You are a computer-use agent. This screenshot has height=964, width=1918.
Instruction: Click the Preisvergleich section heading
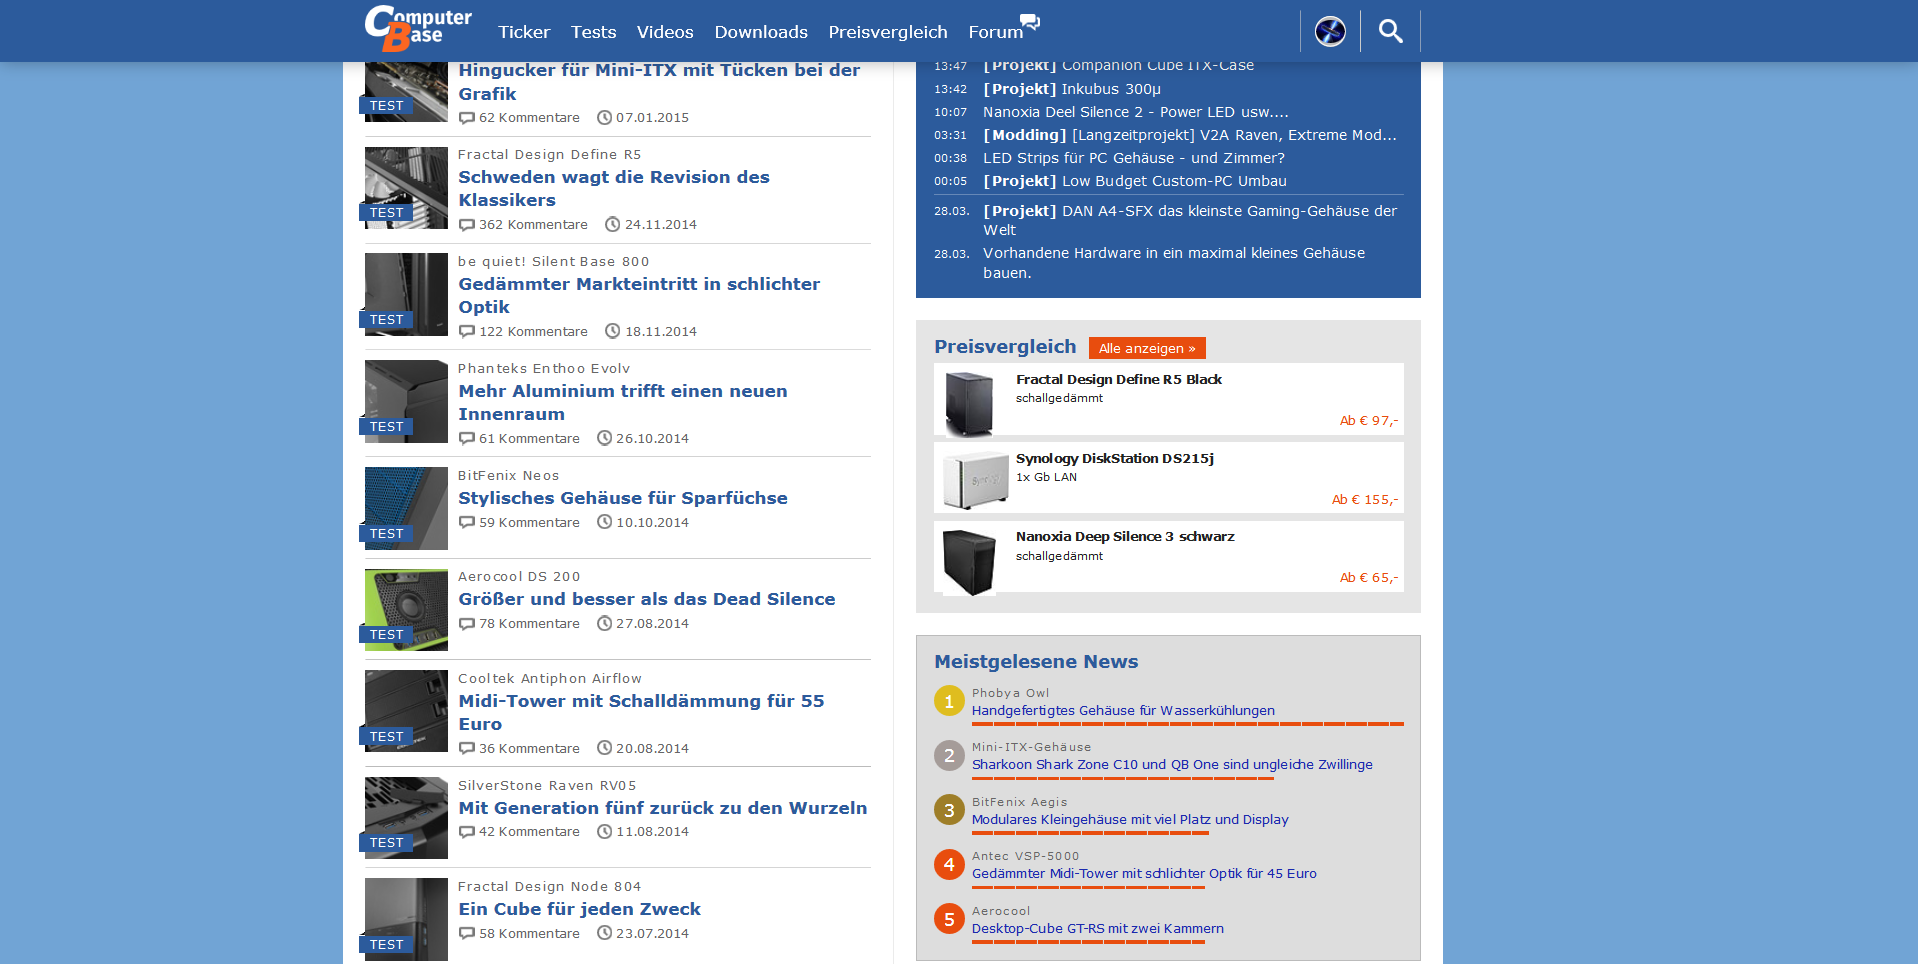pos(1005,347)
